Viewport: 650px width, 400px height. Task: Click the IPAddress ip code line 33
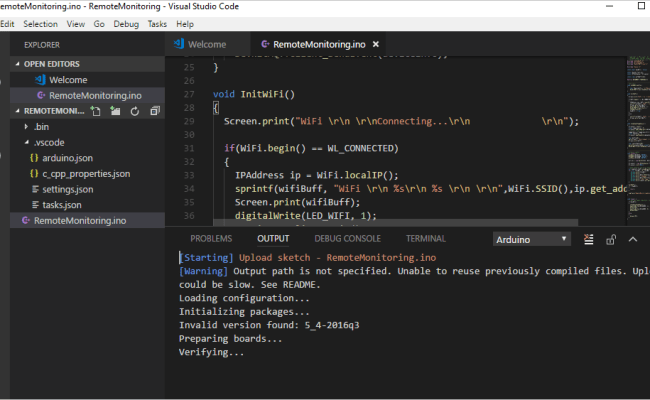click(x=317, y=175)
